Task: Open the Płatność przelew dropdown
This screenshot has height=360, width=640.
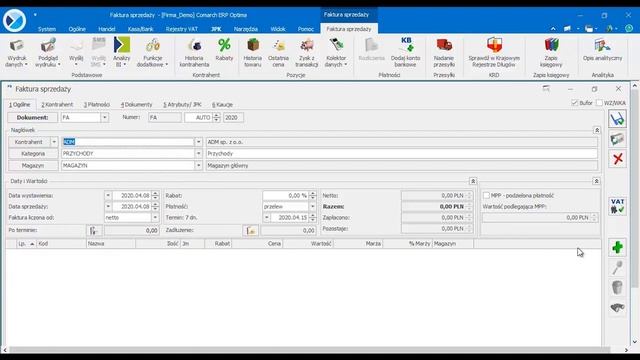Action: tap(312, 207)
